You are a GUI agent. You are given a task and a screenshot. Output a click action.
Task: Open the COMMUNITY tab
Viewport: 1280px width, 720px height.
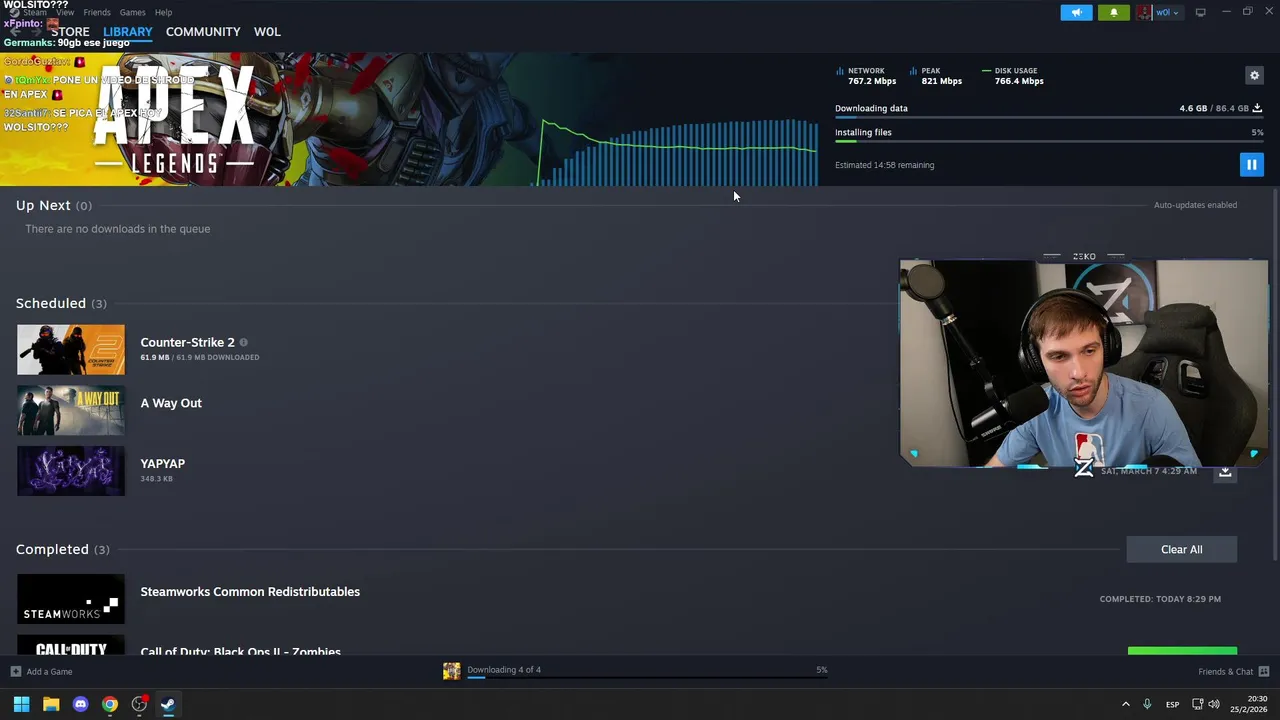(x=203, y=32)
